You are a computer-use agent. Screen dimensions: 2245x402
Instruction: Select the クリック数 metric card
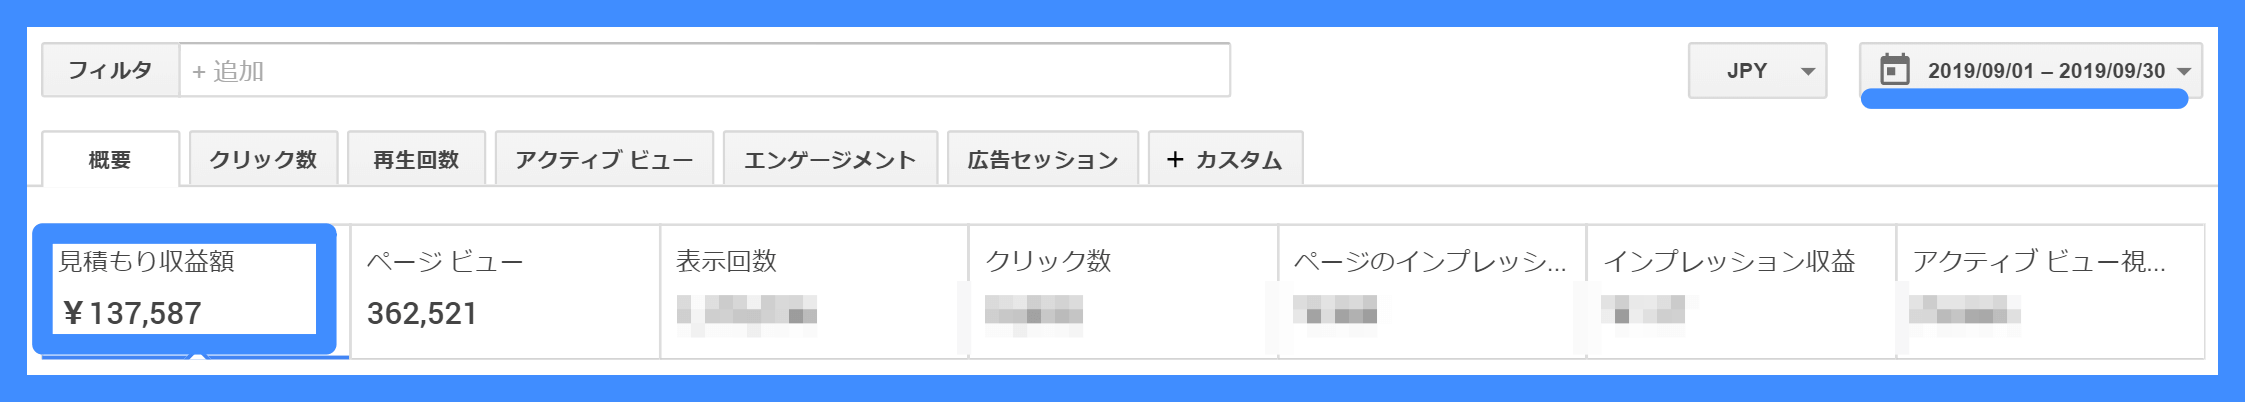[x=1123, y=291]
